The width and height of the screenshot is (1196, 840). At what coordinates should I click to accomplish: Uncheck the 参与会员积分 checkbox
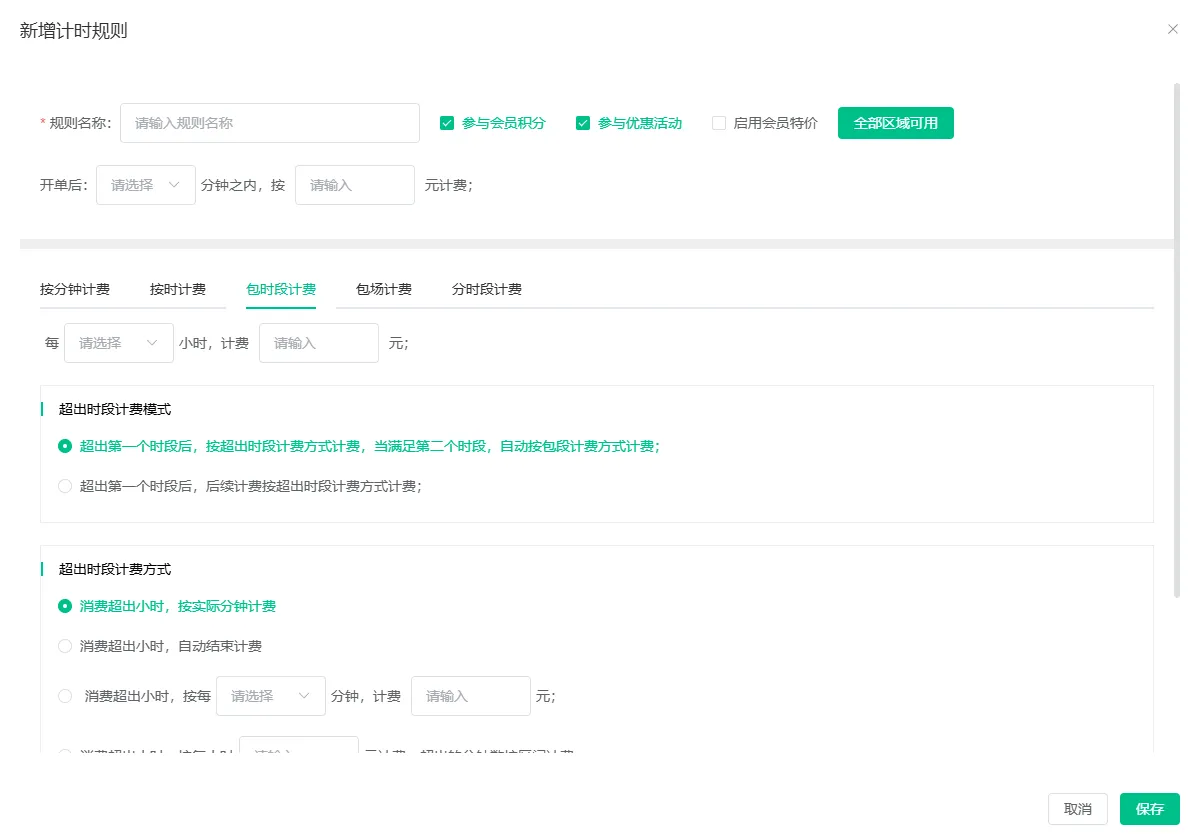click(x=447, y=122)
